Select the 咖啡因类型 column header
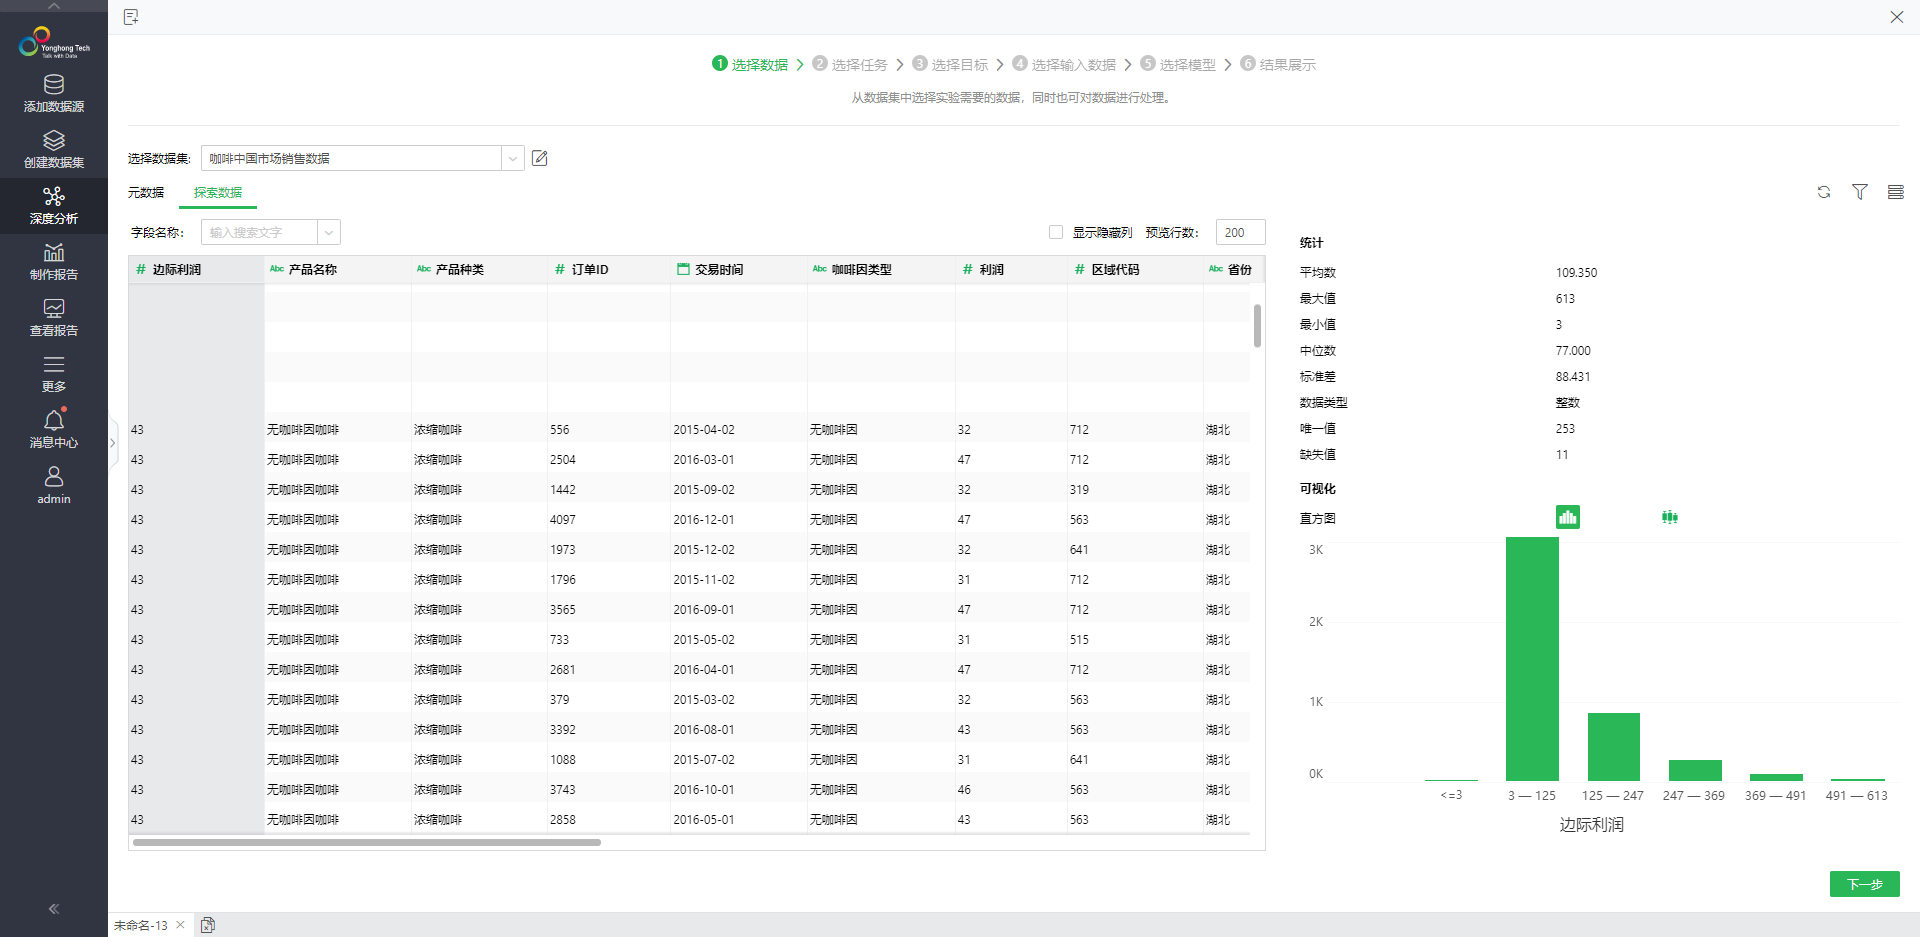The image size is (1920, 937). pos(881,269)
